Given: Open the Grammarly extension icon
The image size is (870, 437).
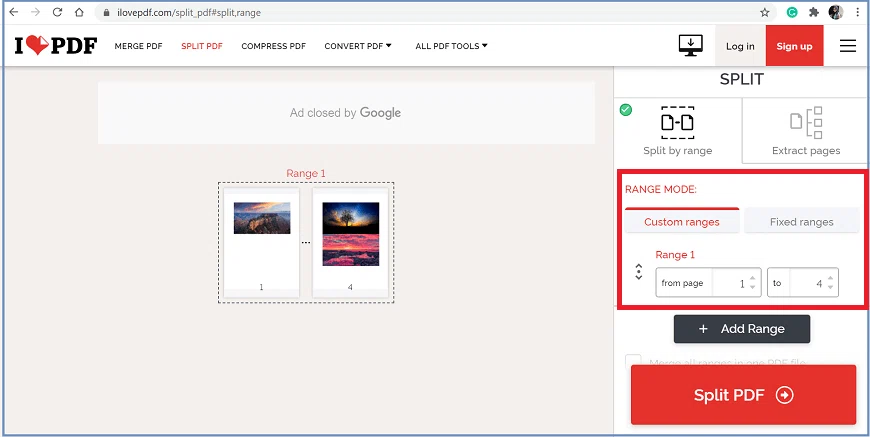Looking at the screenshot, I should tap(792, 12).
